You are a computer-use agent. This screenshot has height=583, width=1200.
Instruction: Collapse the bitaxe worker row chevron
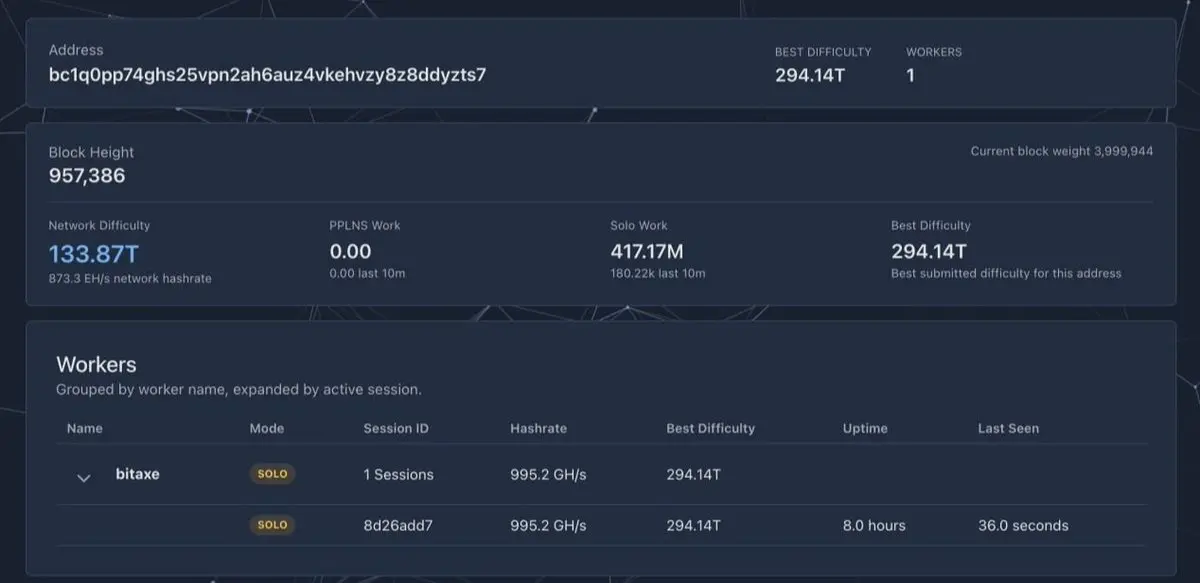(x=84, y=478)
